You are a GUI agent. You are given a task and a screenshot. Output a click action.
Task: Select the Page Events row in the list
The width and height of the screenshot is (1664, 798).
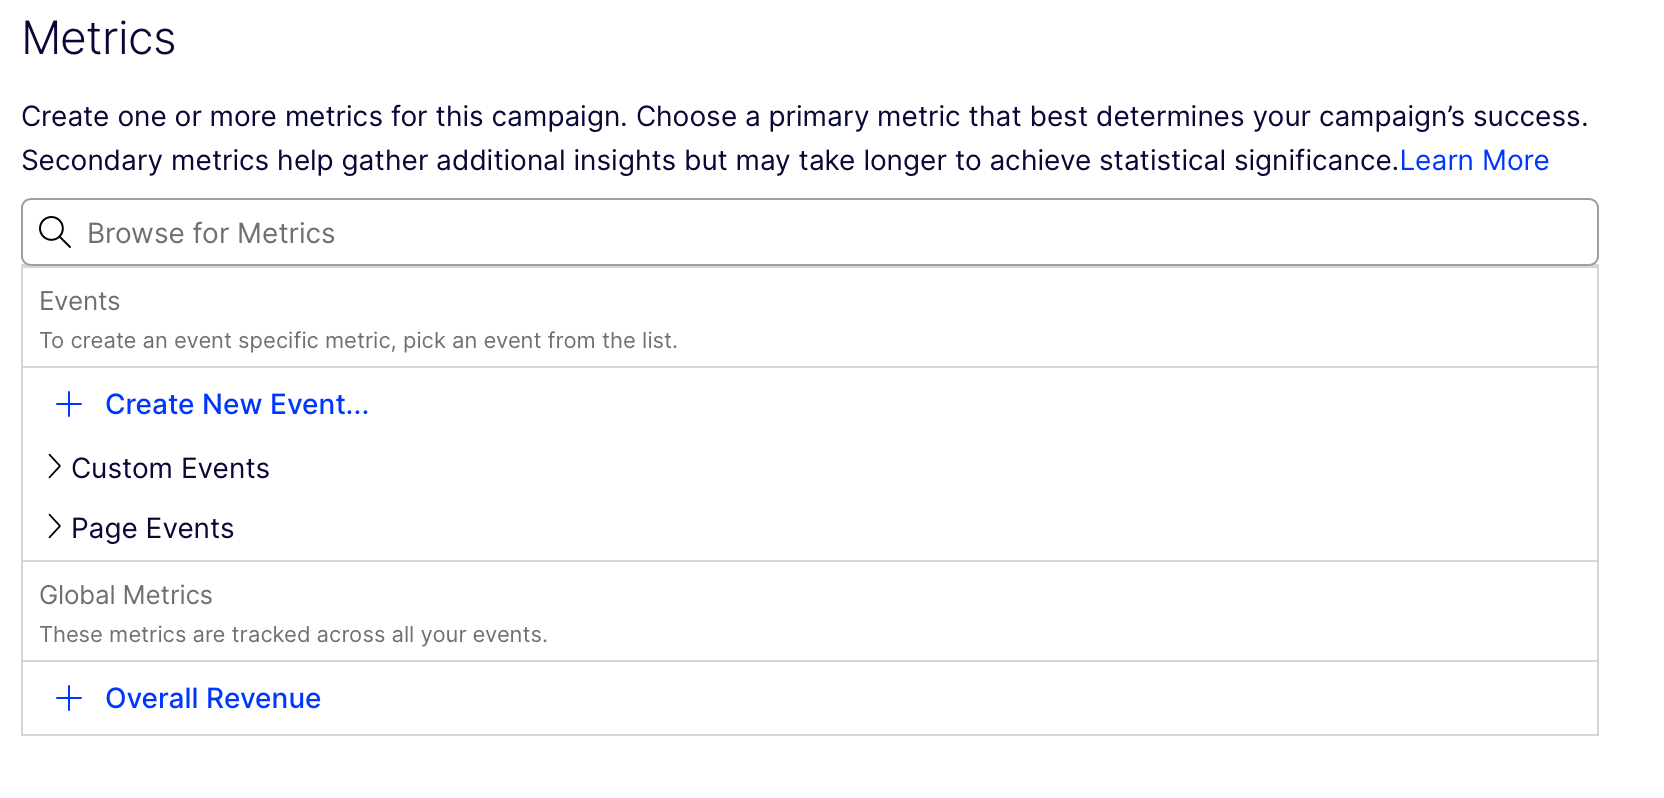(152, 527)
